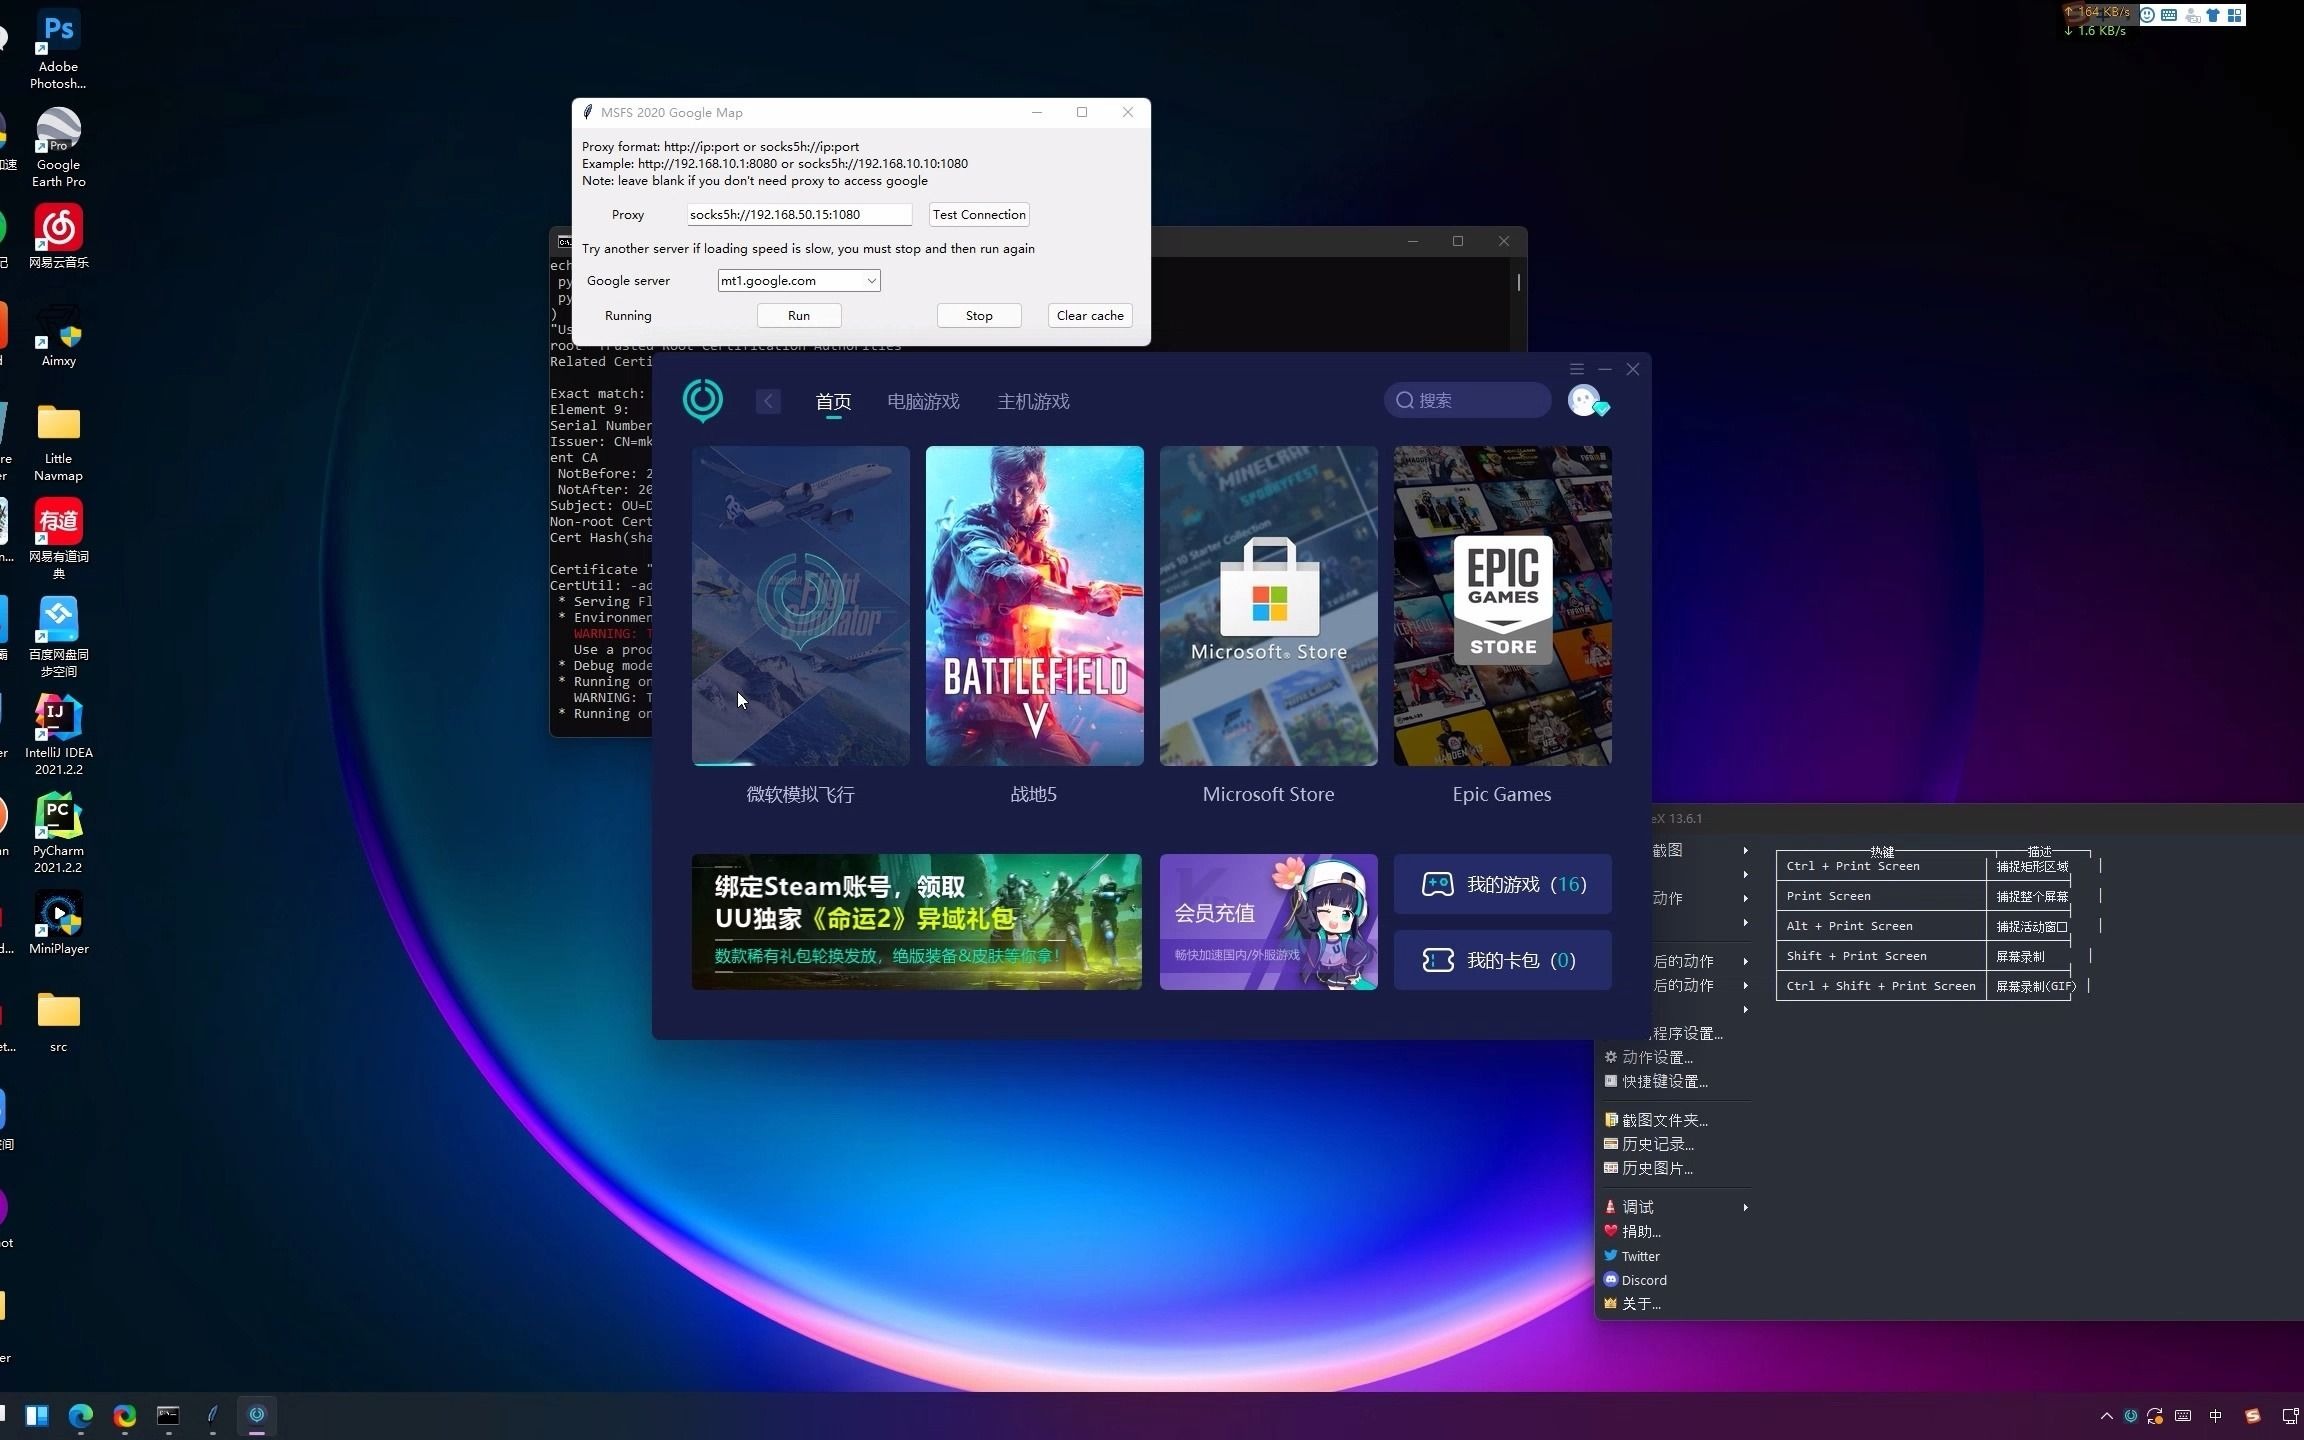Switch to the 主机游戏 tab
Image resolution: width=2304 pixels, height=1440 pixels.
click(1033, 401)
